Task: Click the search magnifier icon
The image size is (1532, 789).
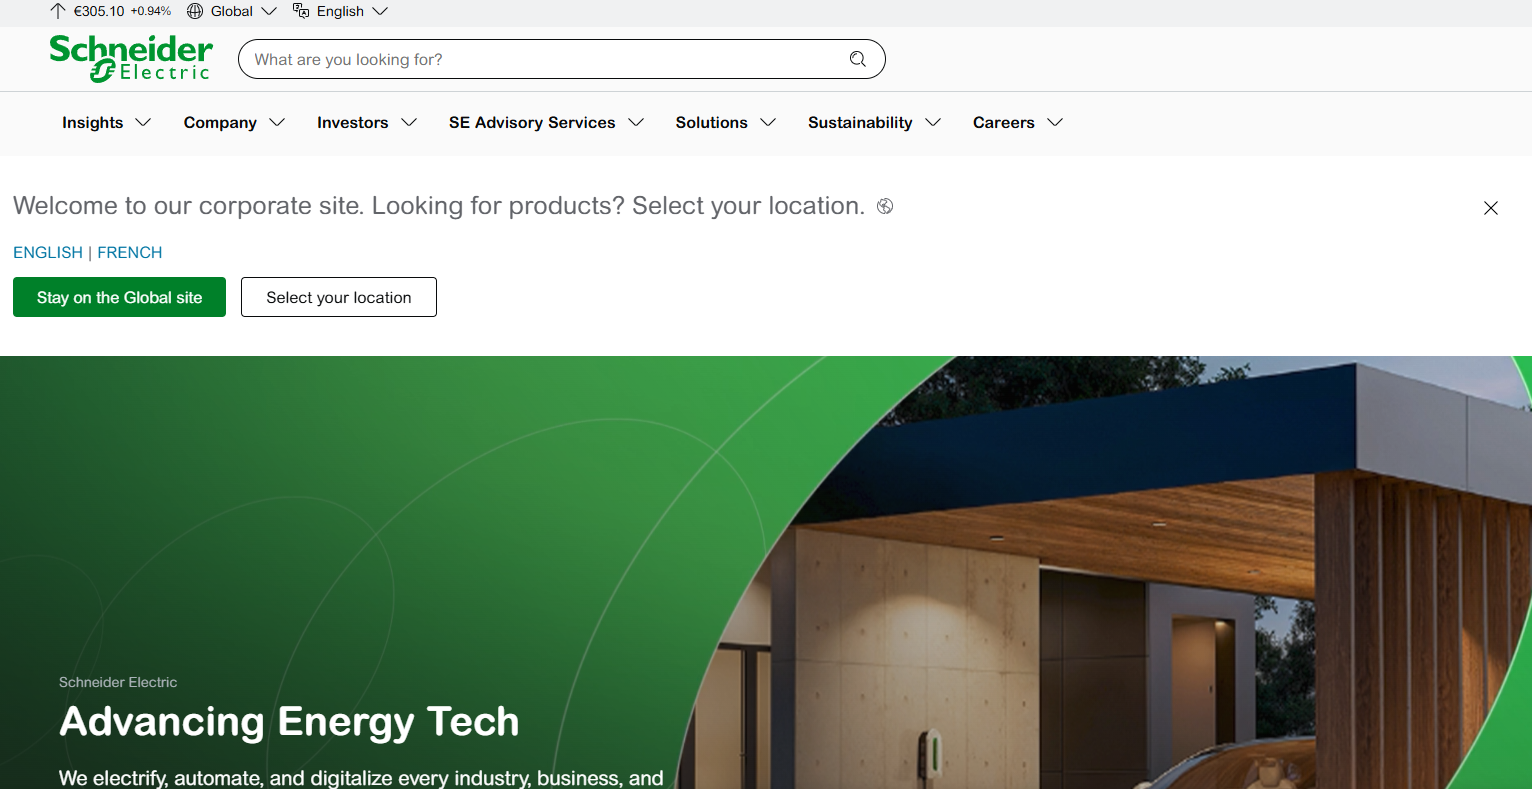Action: coord(858,59)
